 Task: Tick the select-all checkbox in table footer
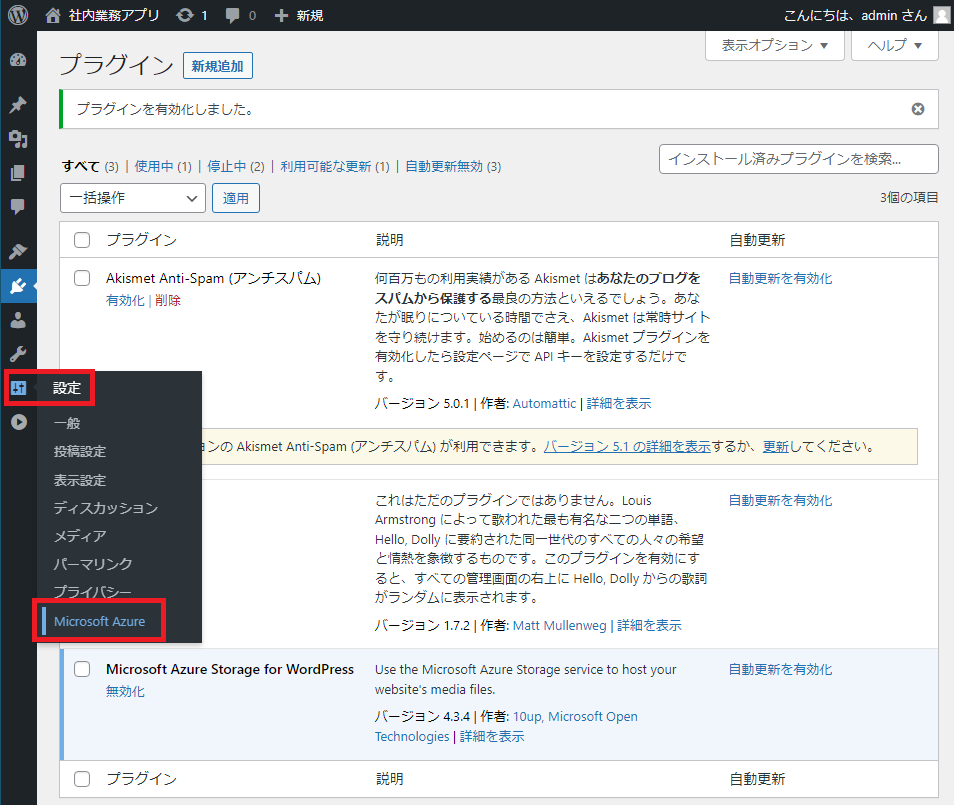[x=82, y=779]
